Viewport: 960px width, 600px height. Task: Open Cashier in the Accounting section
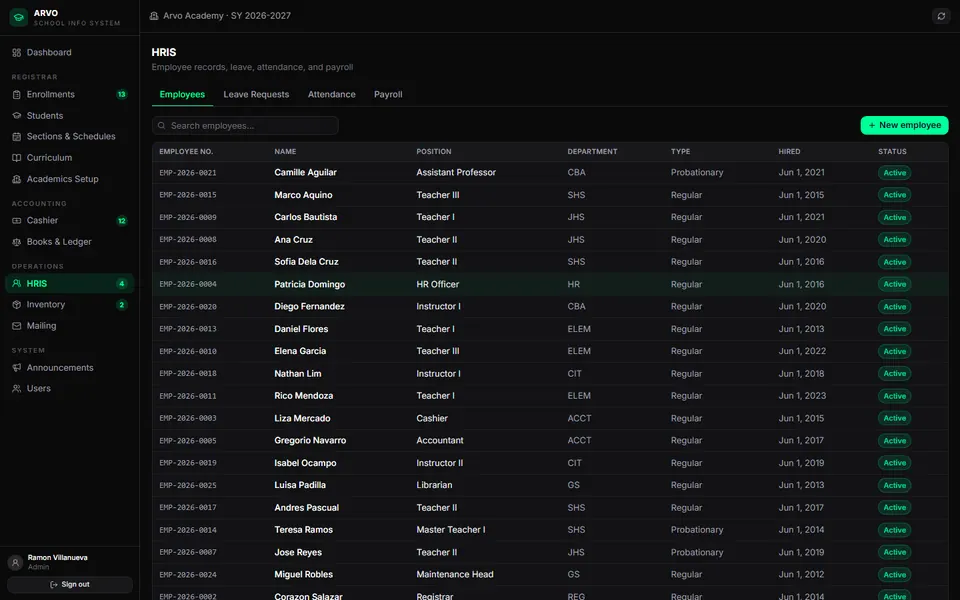tap(69, 220)
